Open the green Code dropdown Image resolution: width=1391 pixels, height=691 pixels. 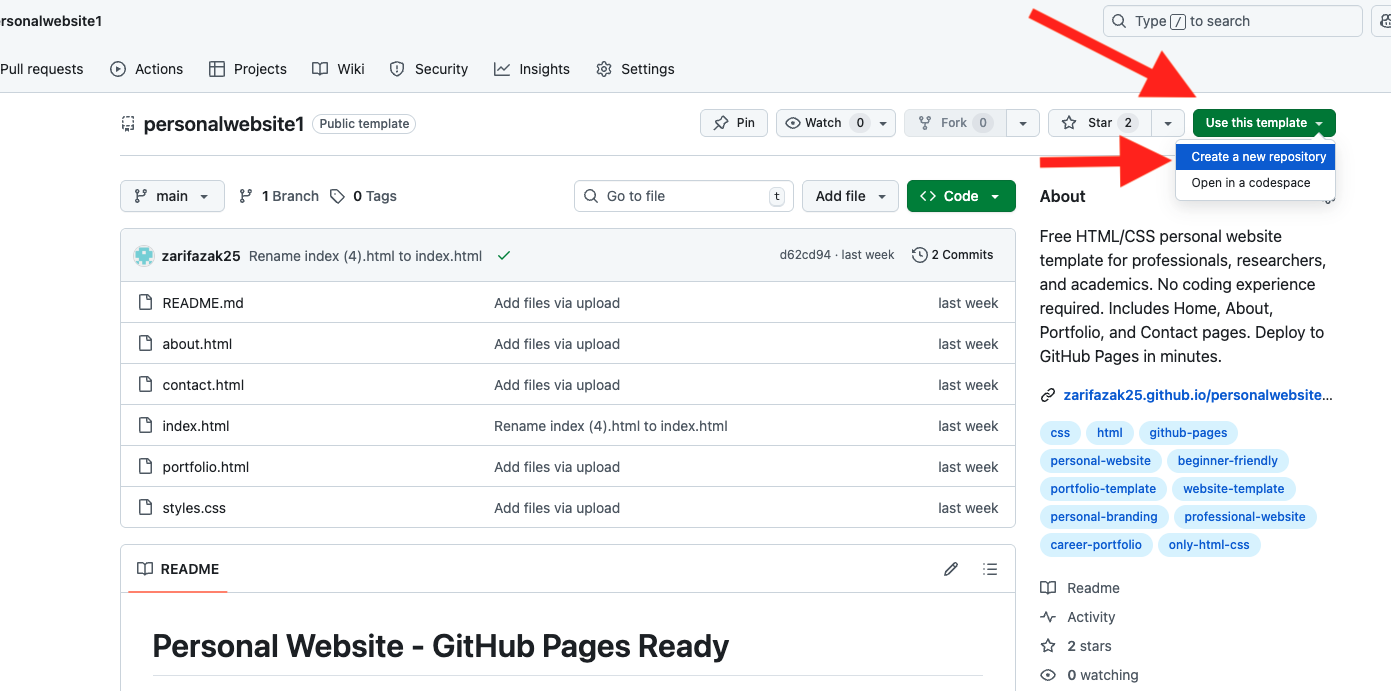tap(961, 195)
